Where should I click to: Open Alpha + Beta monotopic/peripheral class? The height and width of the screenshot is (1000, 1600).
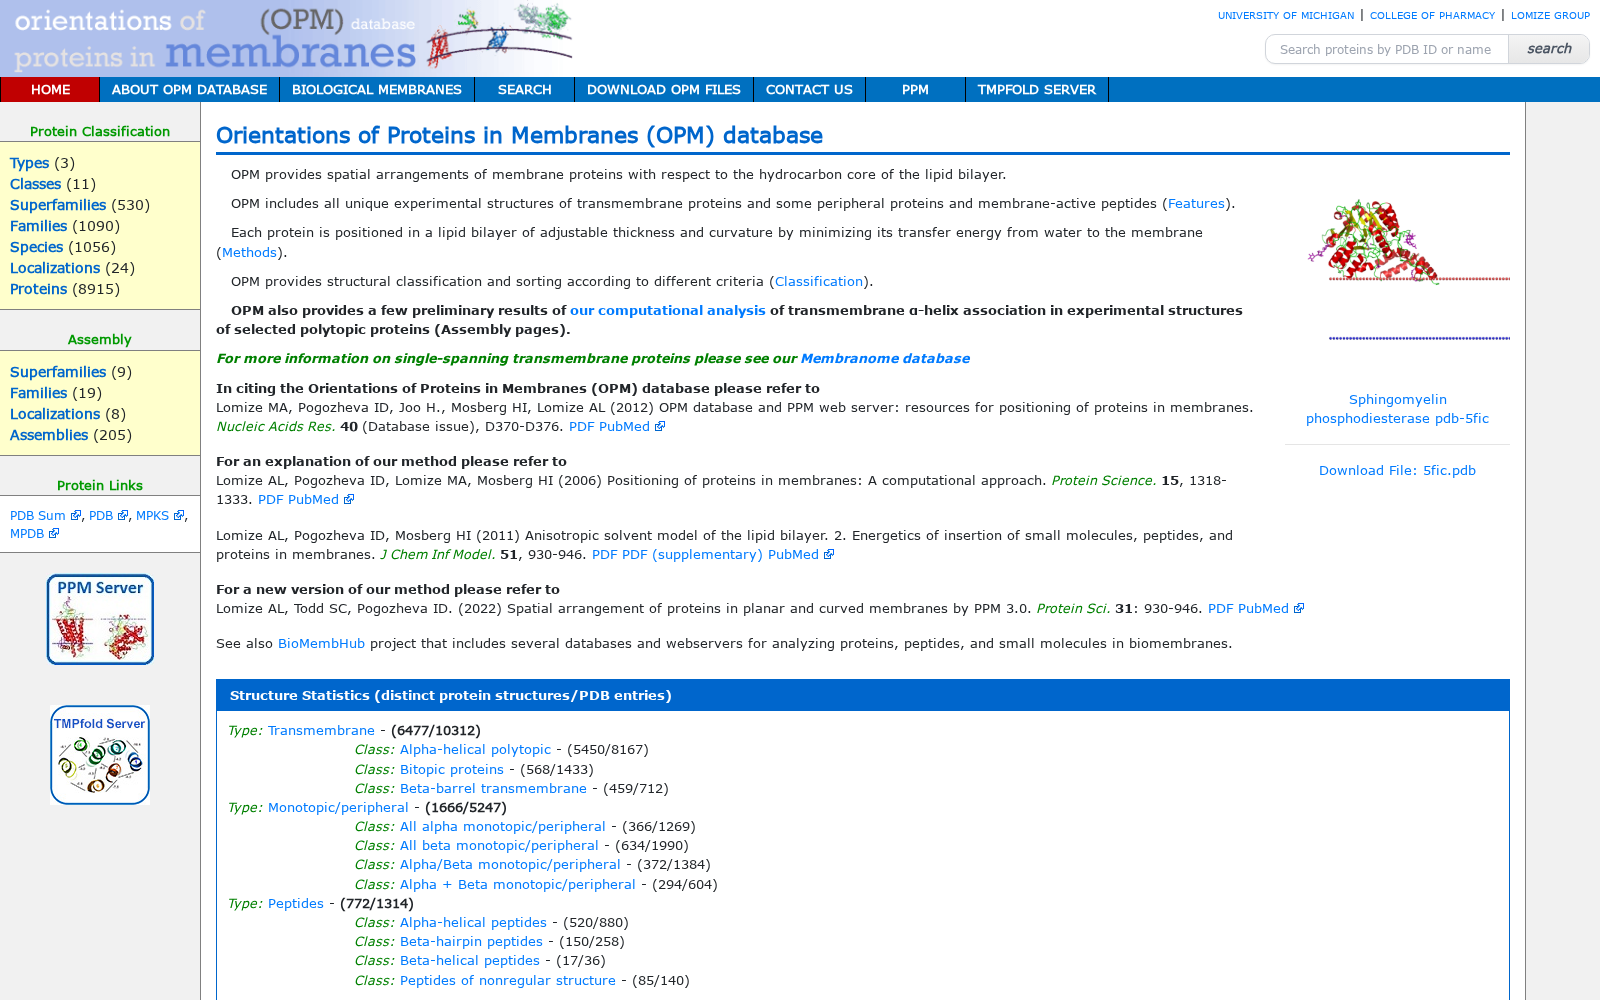pyautogui.click(x=518, y=885)
